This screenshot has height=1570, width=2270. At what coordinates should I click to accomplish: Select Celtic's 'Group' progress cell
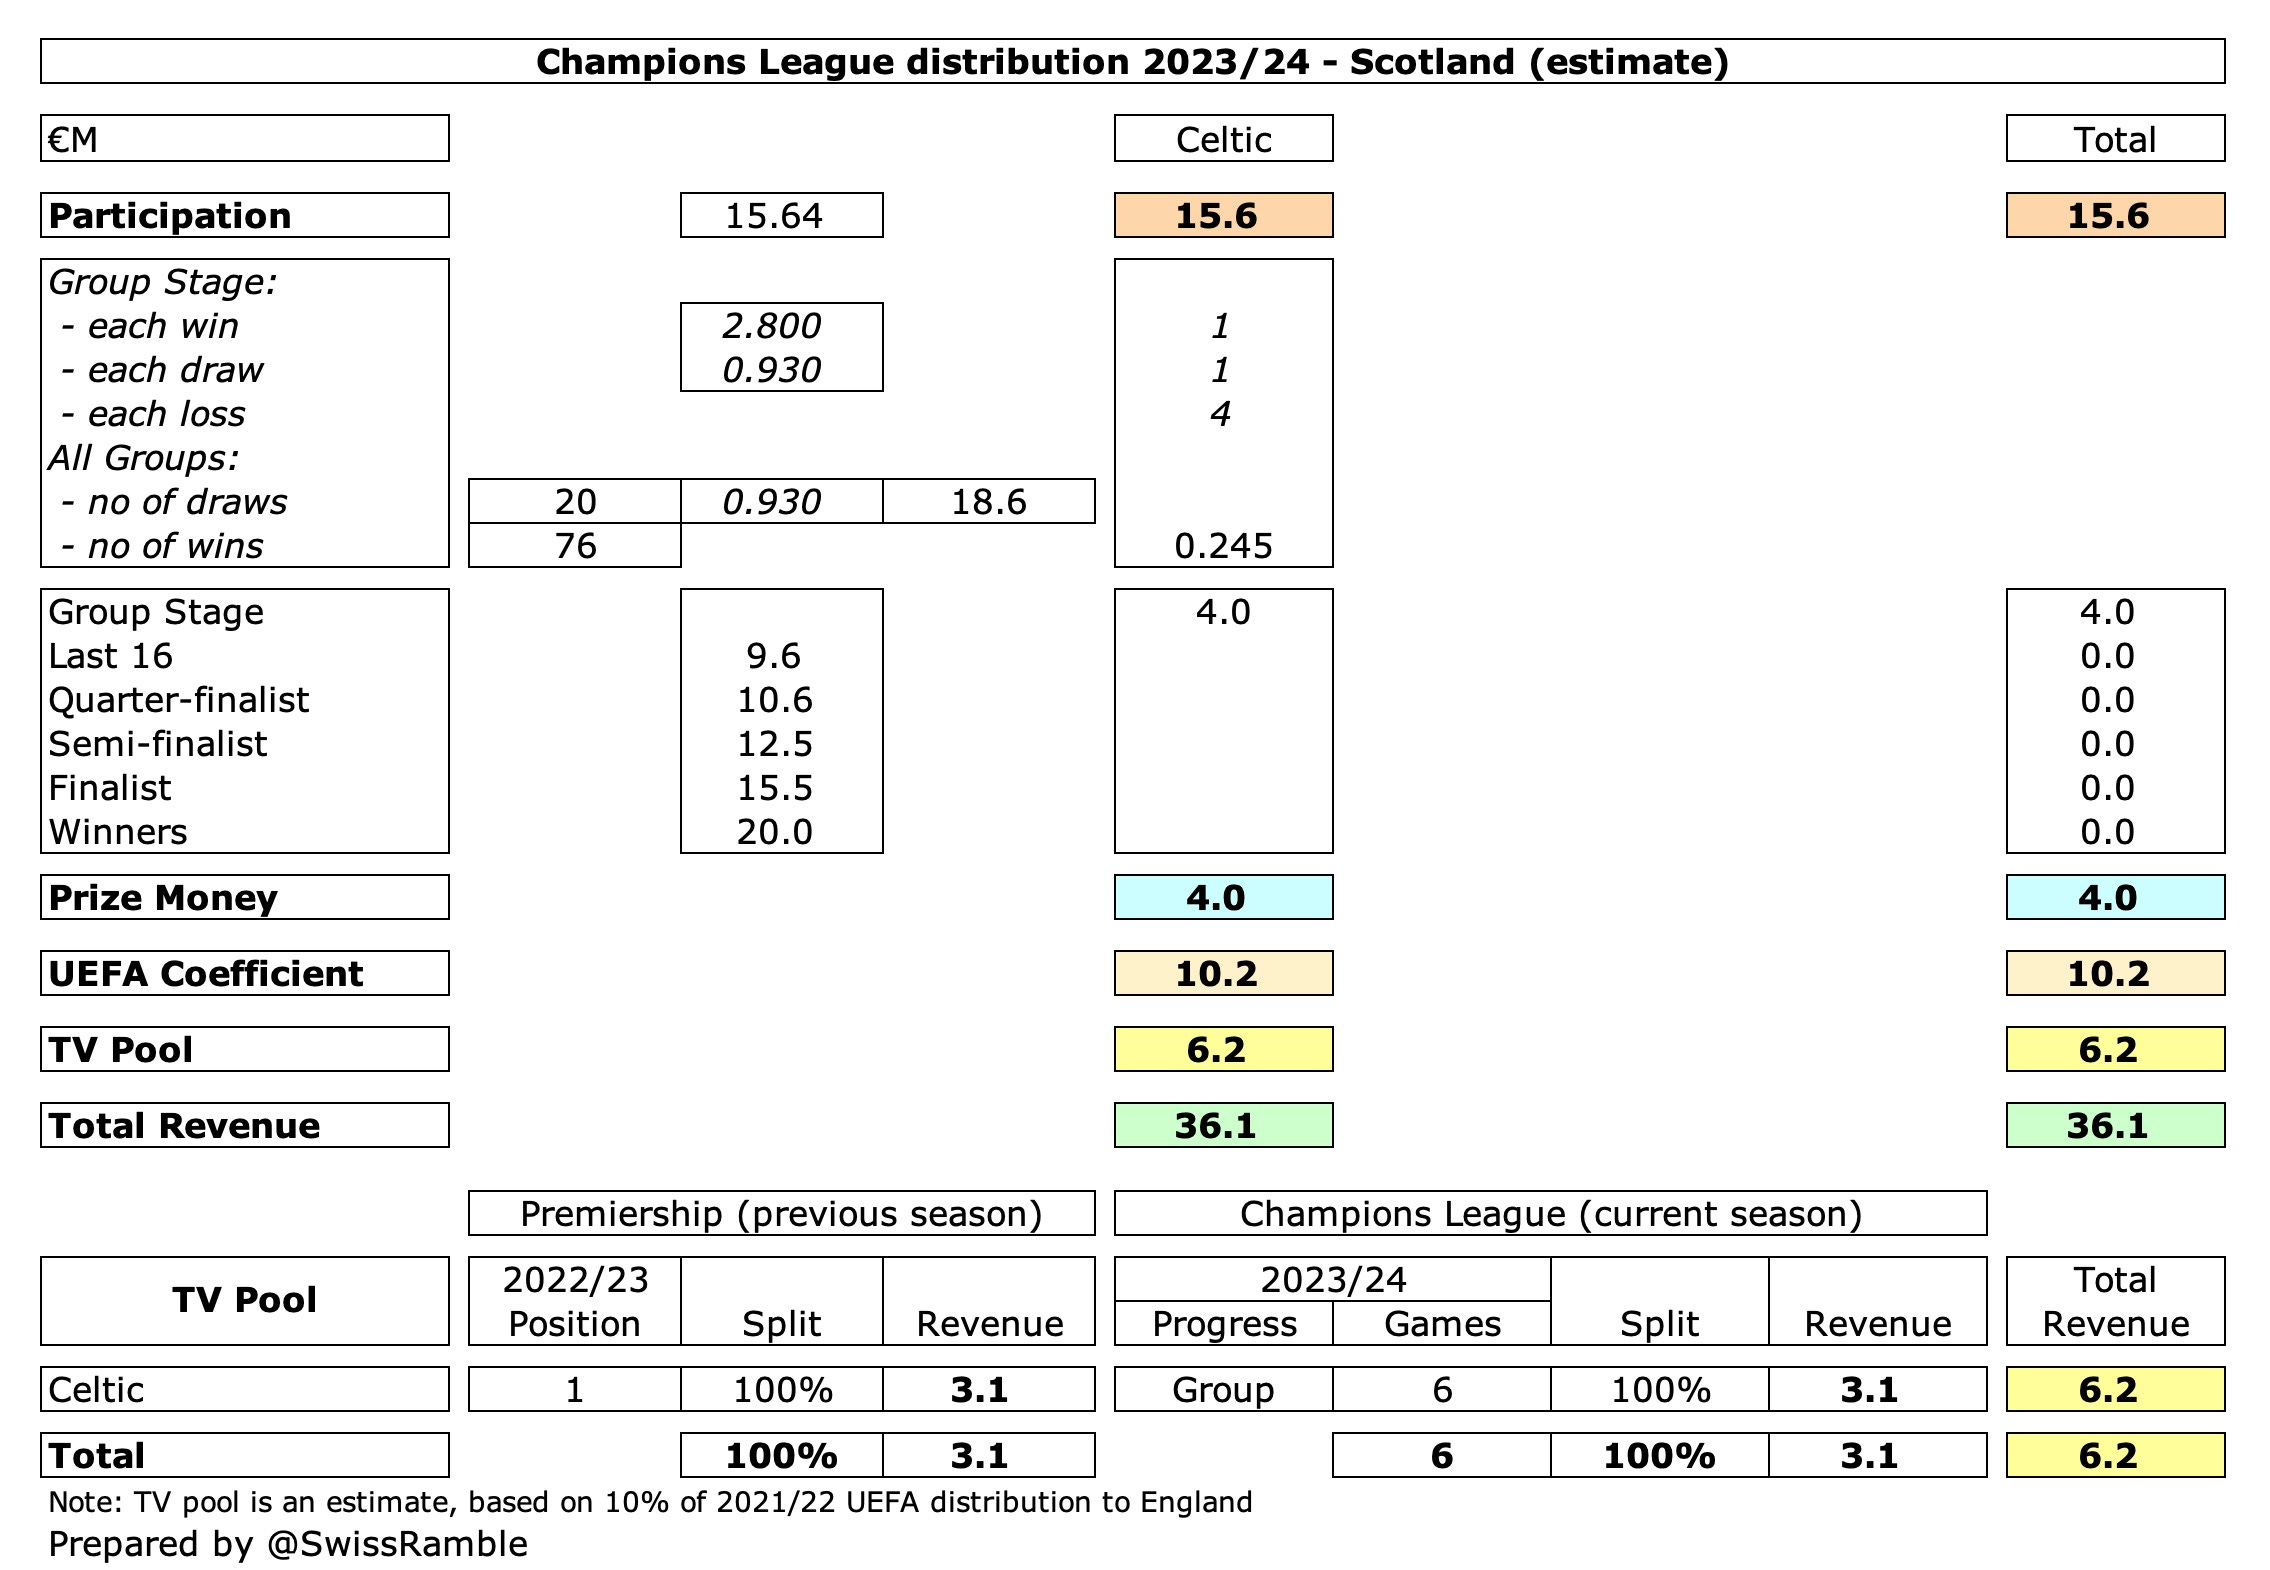coord(1224,1390)
